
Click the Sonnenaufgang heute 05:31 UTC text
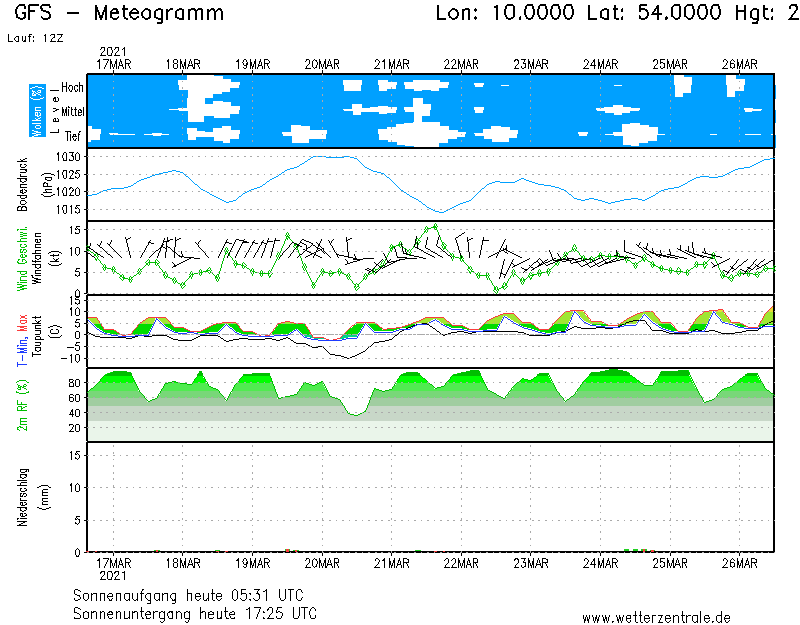click(x=195, y=594)
